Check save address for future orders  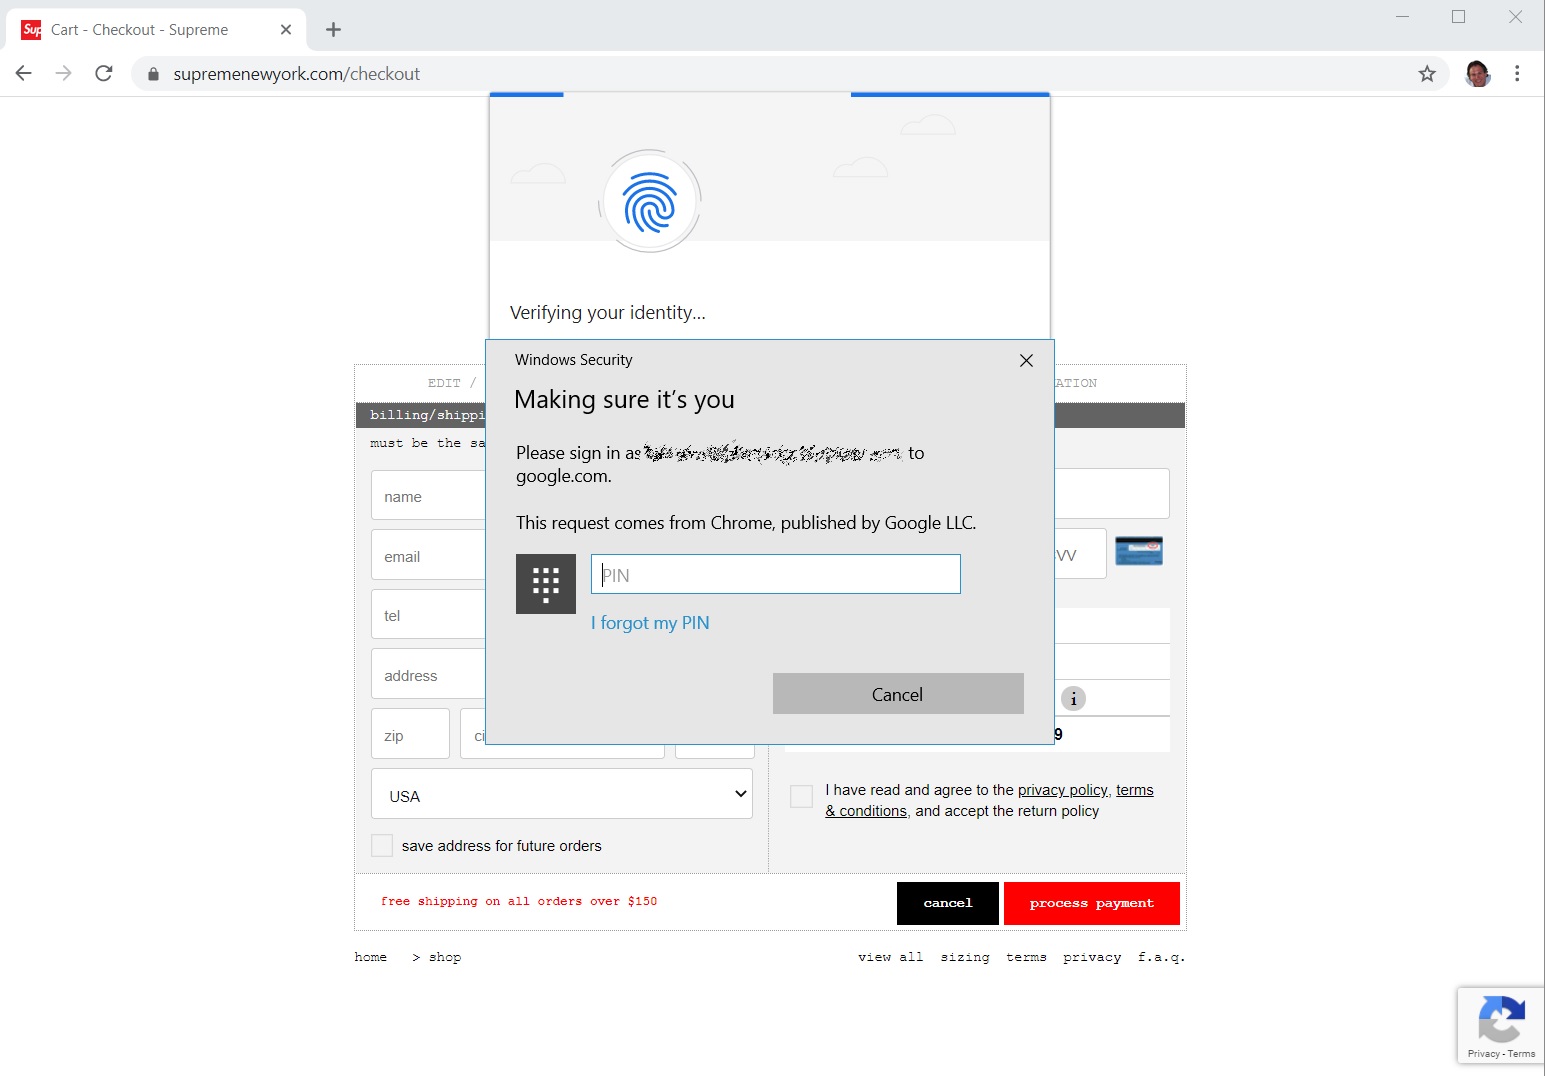pyautogui.click(x=382, y=846)
